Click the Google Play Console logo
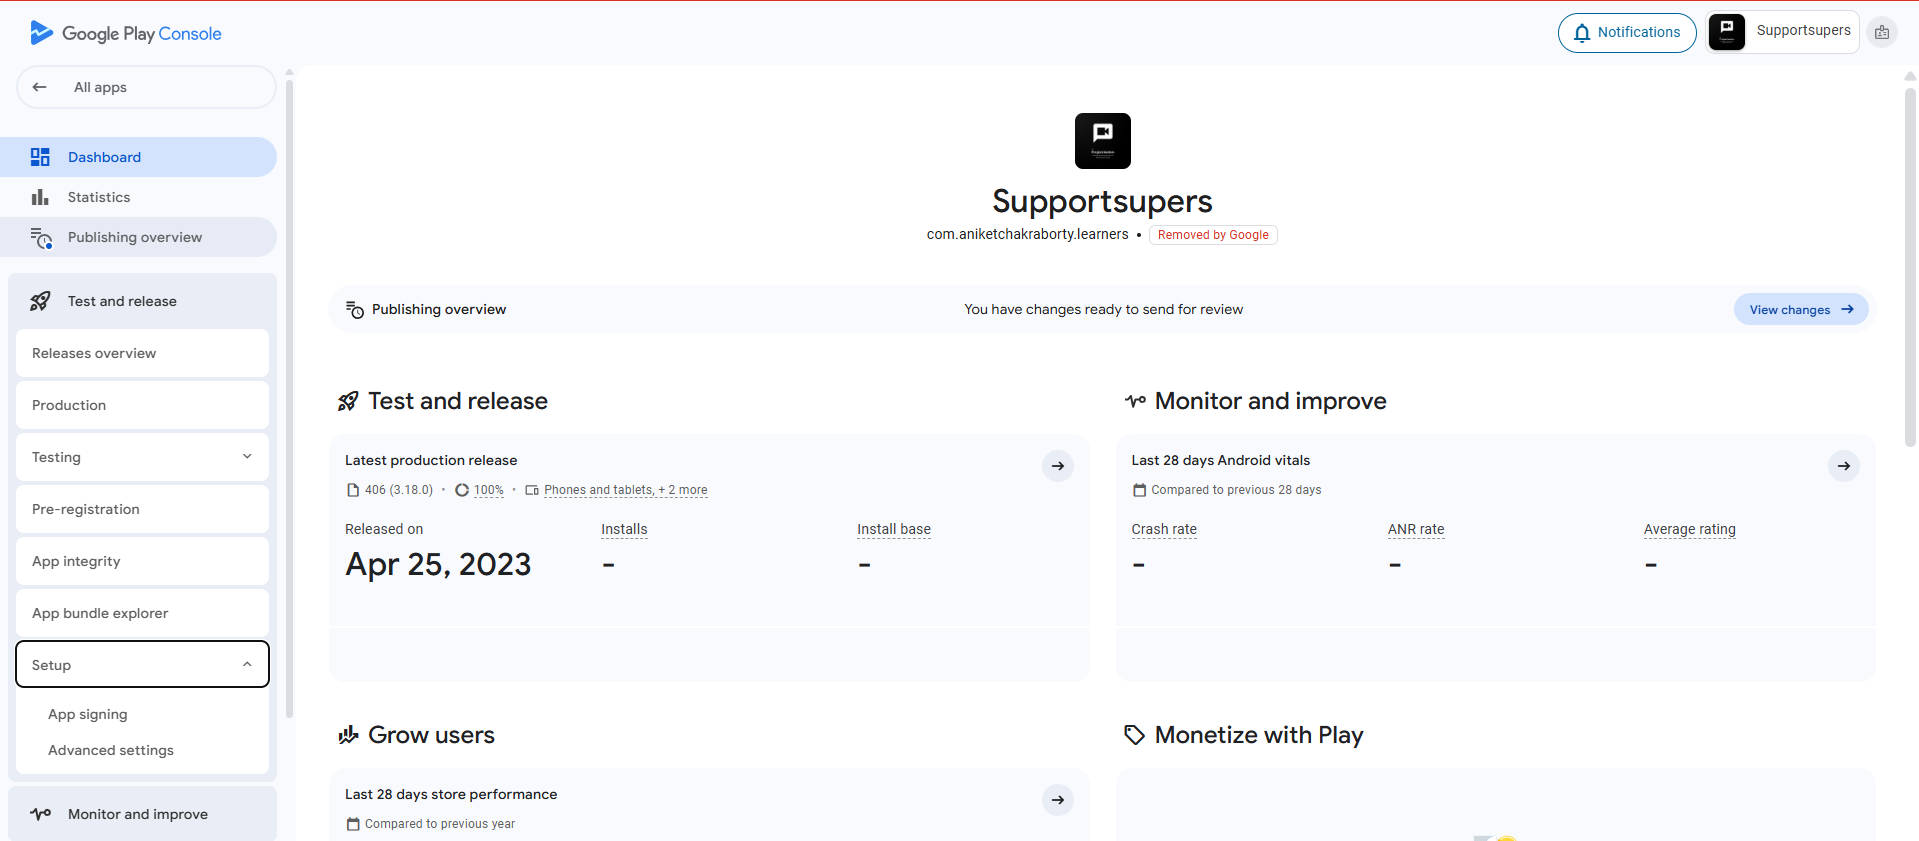This screenshot has width=1919, height=841. (x=126, y=33)
